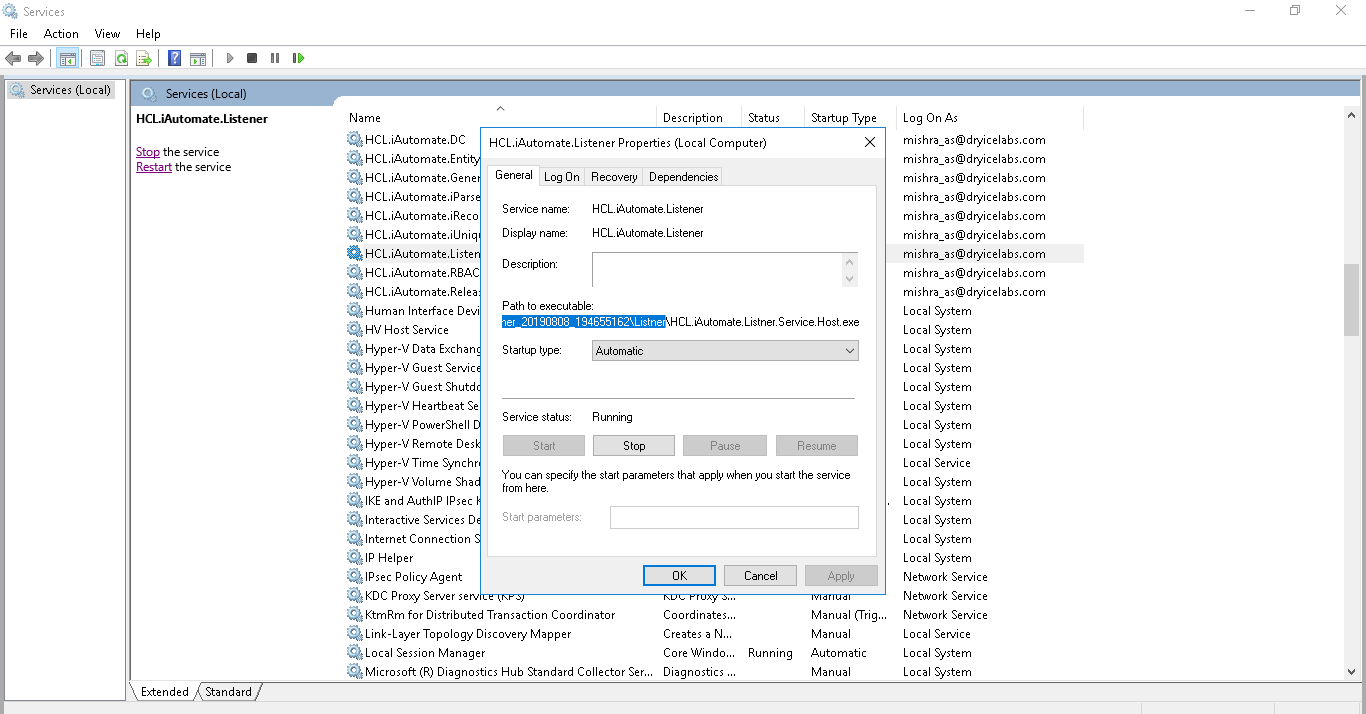The image size is (1366, 714).
Task: Open the Action menu
Action: click(x=61, y=34)
